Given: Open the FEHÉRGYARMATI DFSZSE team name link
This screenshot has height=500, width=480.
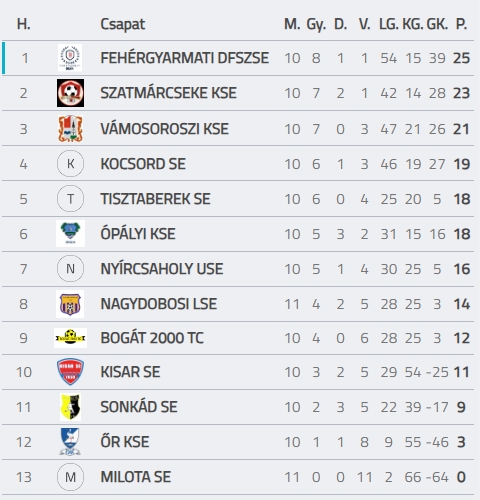Looking at the screenshot, I should coord(185,58).
